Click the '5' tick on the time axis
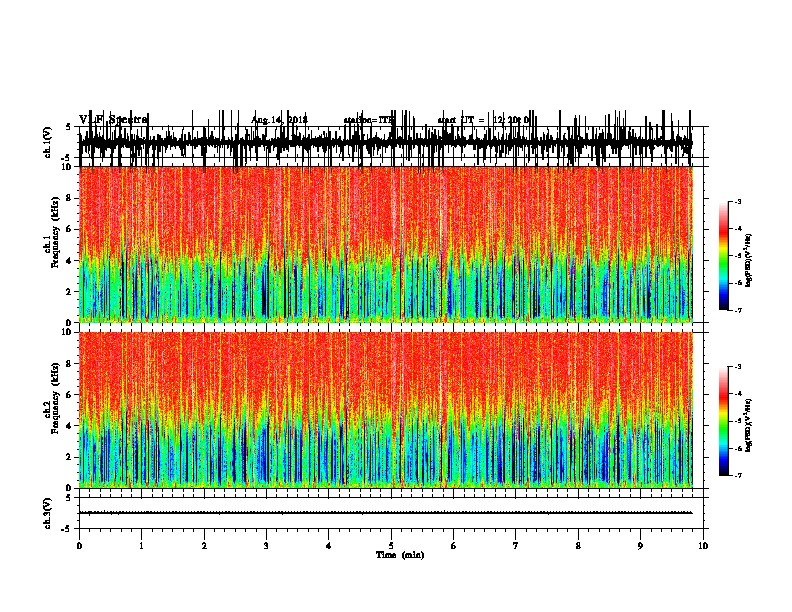Screen dimensions: 792x612 391,546
